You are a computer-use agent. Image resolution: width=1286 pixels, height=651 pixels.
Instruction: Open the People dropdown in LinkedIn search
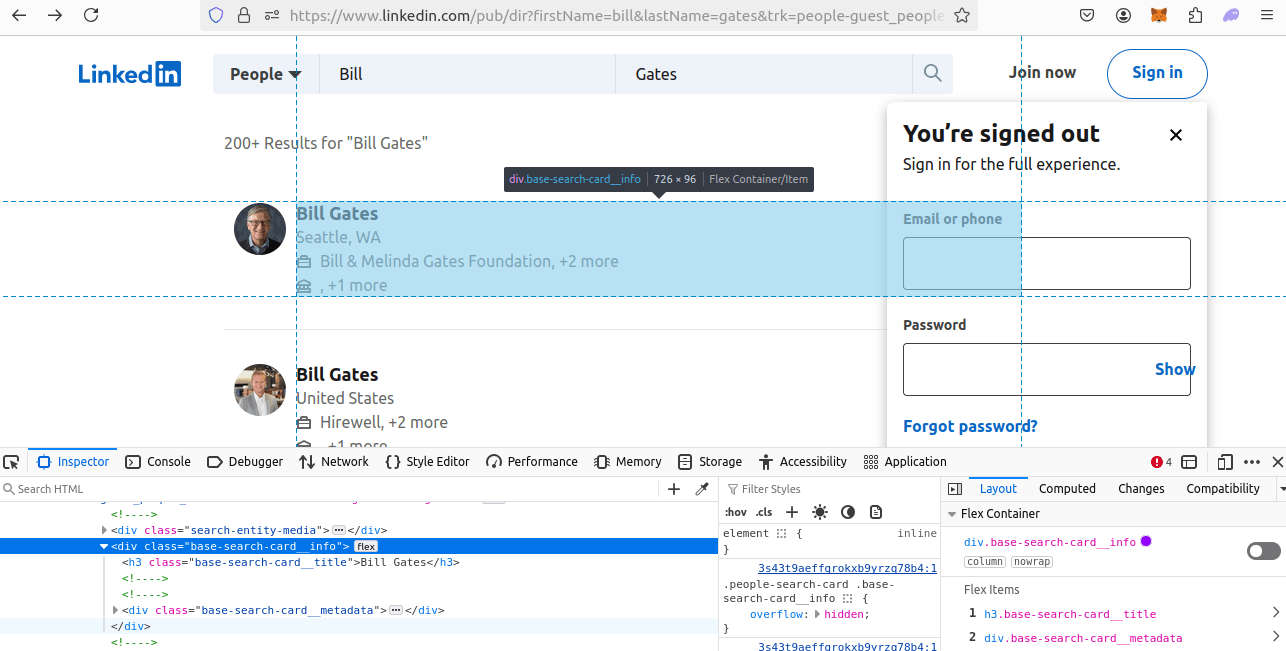(x=265, y=74)
